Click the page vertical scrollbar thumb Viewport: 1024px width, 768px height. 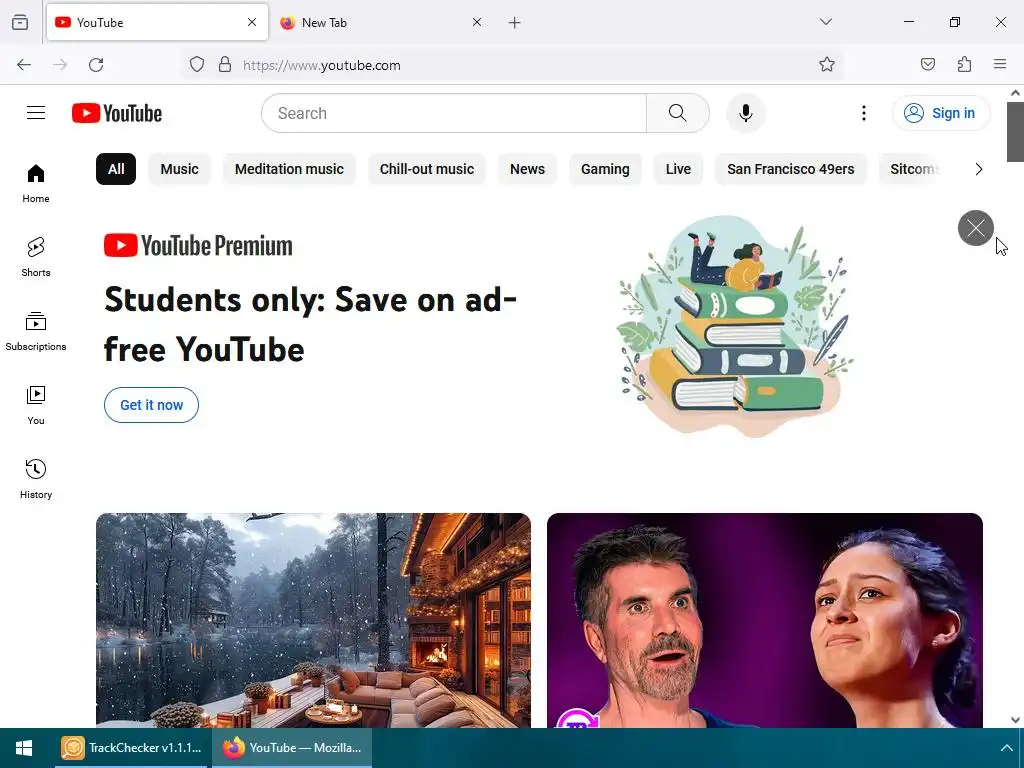tap(1015, 131)
